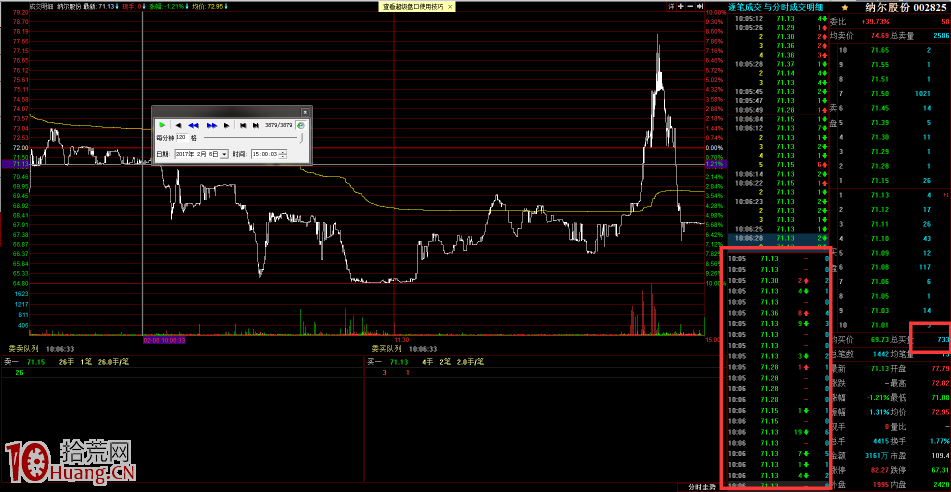Screen dimensions: 951x492
Task: Click the 分时走势 tab at bottom right
Action: [x=702, y=487]
